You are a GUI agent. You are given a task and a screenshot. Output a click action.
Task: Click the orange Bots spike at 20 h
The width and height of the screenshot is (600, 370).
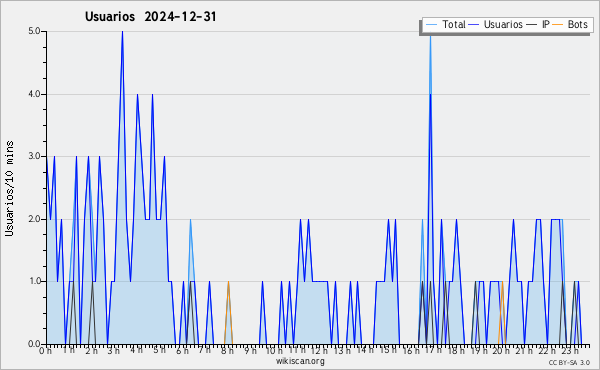click(x=502, y=313)
